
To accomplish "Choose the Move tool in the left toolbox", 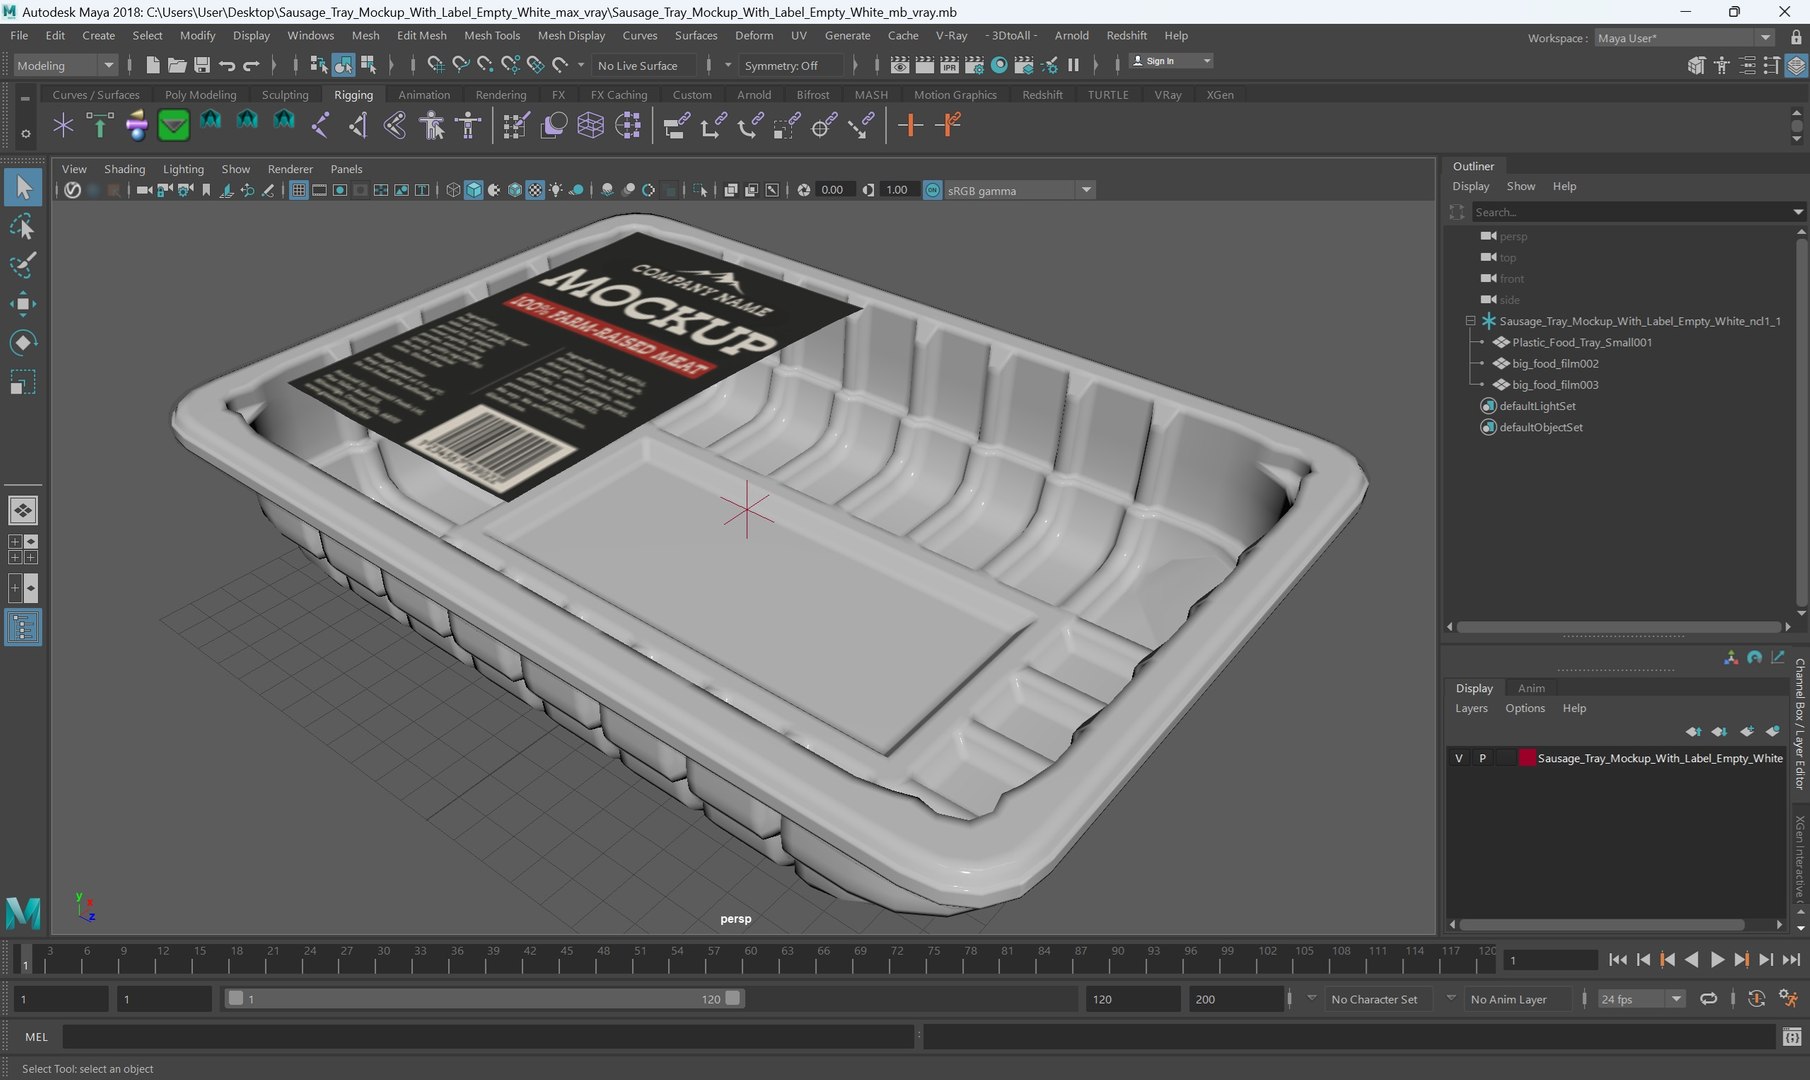I will point(22,304).
